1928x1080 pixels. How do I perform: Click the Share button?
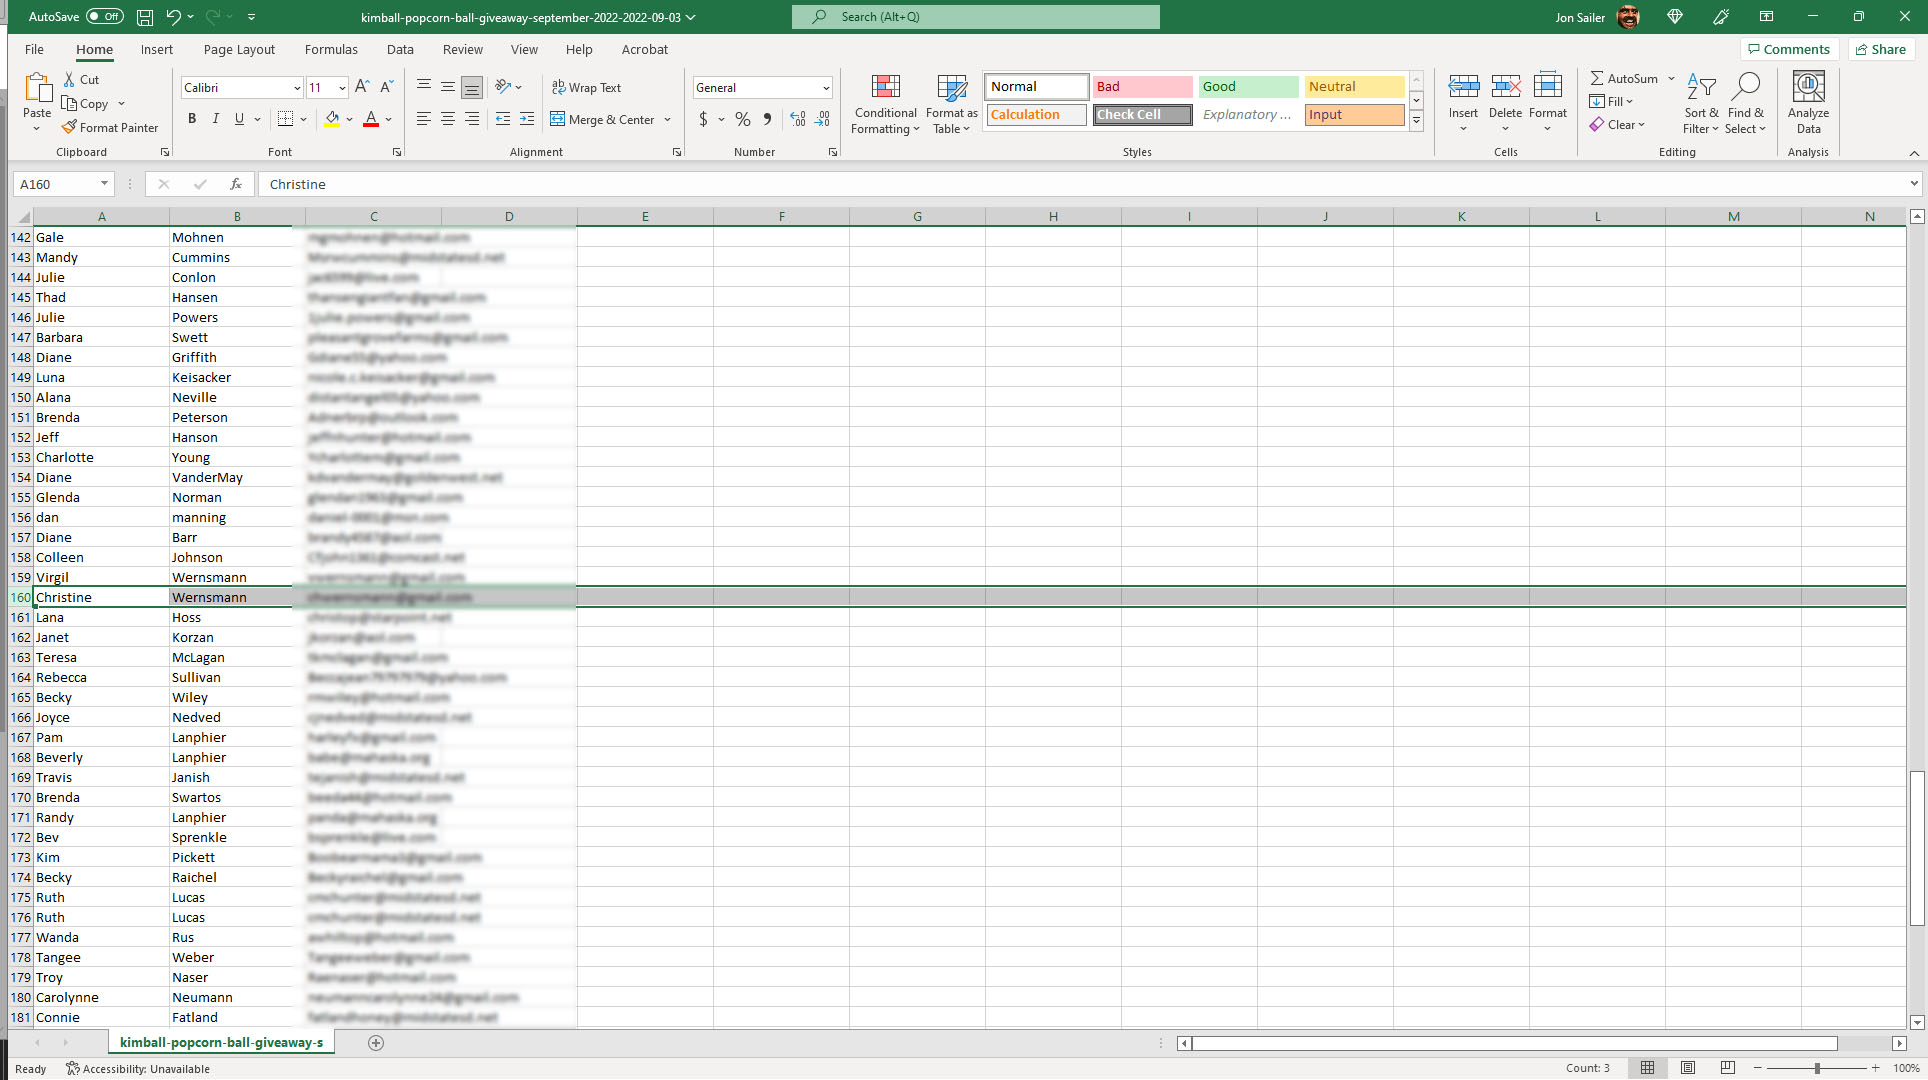(1880, 49)
